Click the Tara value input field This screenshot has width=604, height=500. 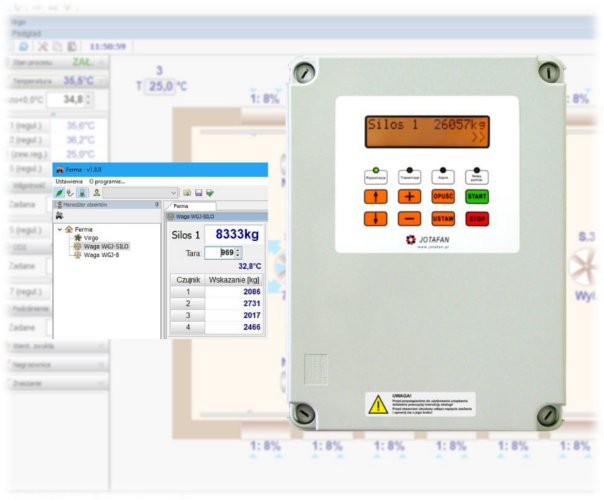coord(224,253)
